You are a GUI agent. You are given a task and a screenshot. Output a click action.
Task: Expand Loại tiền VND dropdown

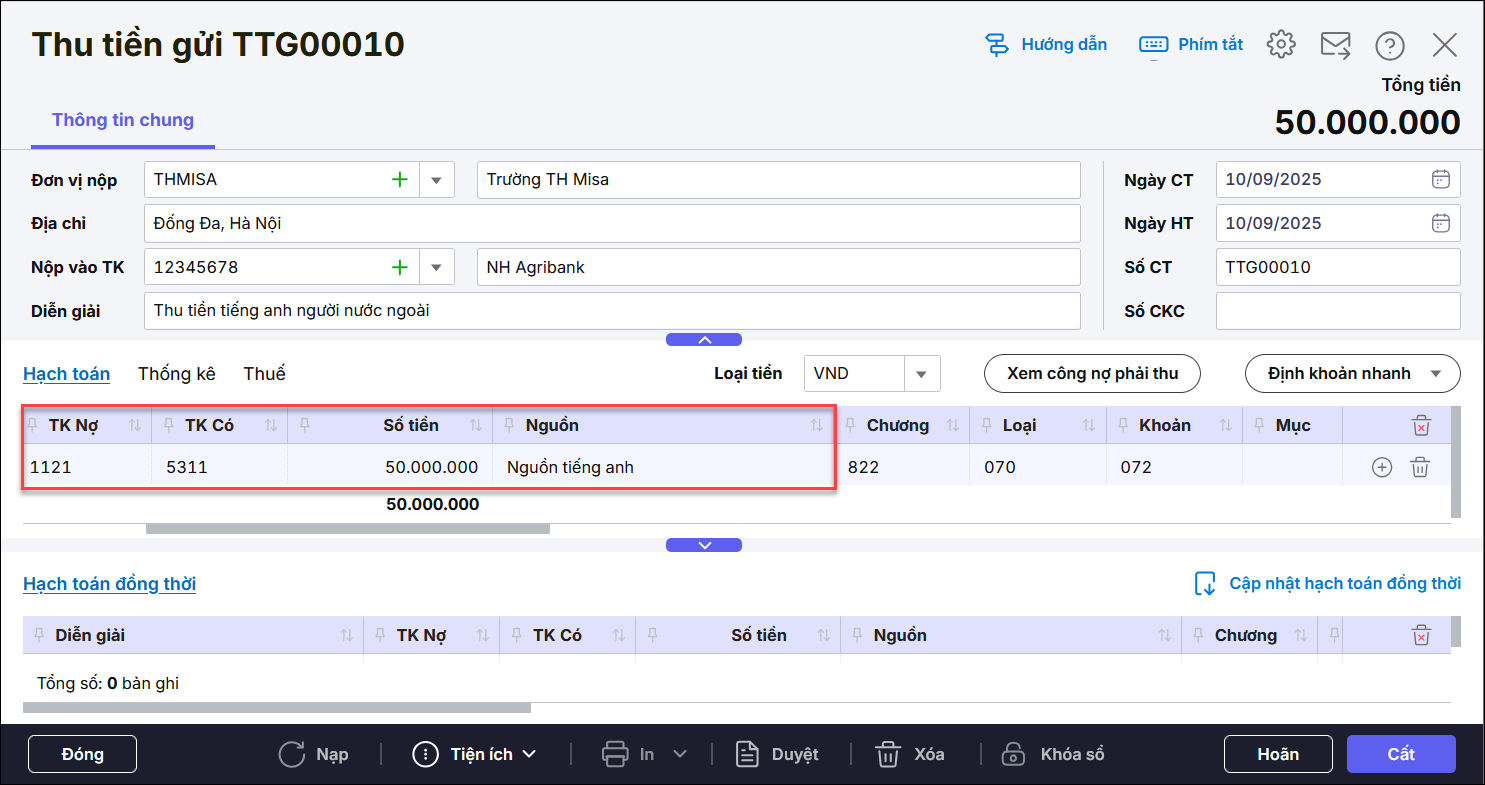(921, 373)
